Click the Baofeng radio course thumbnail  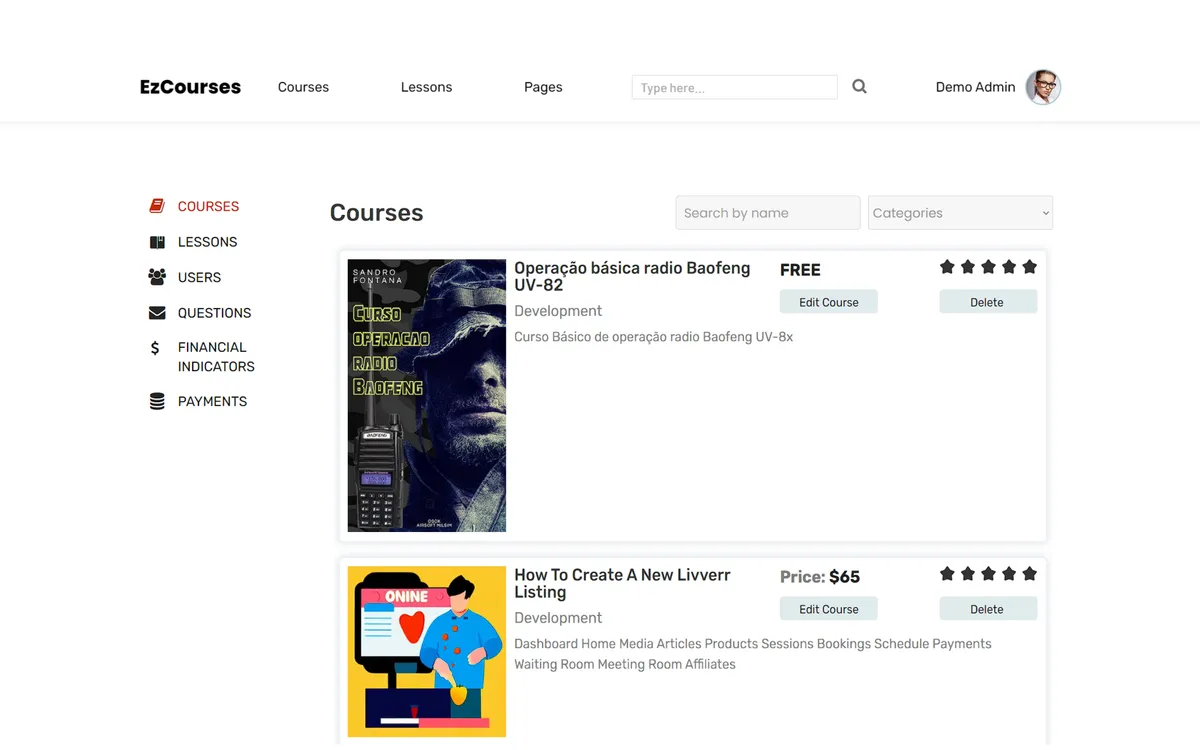pyautogui.click(x=427, y=396)
